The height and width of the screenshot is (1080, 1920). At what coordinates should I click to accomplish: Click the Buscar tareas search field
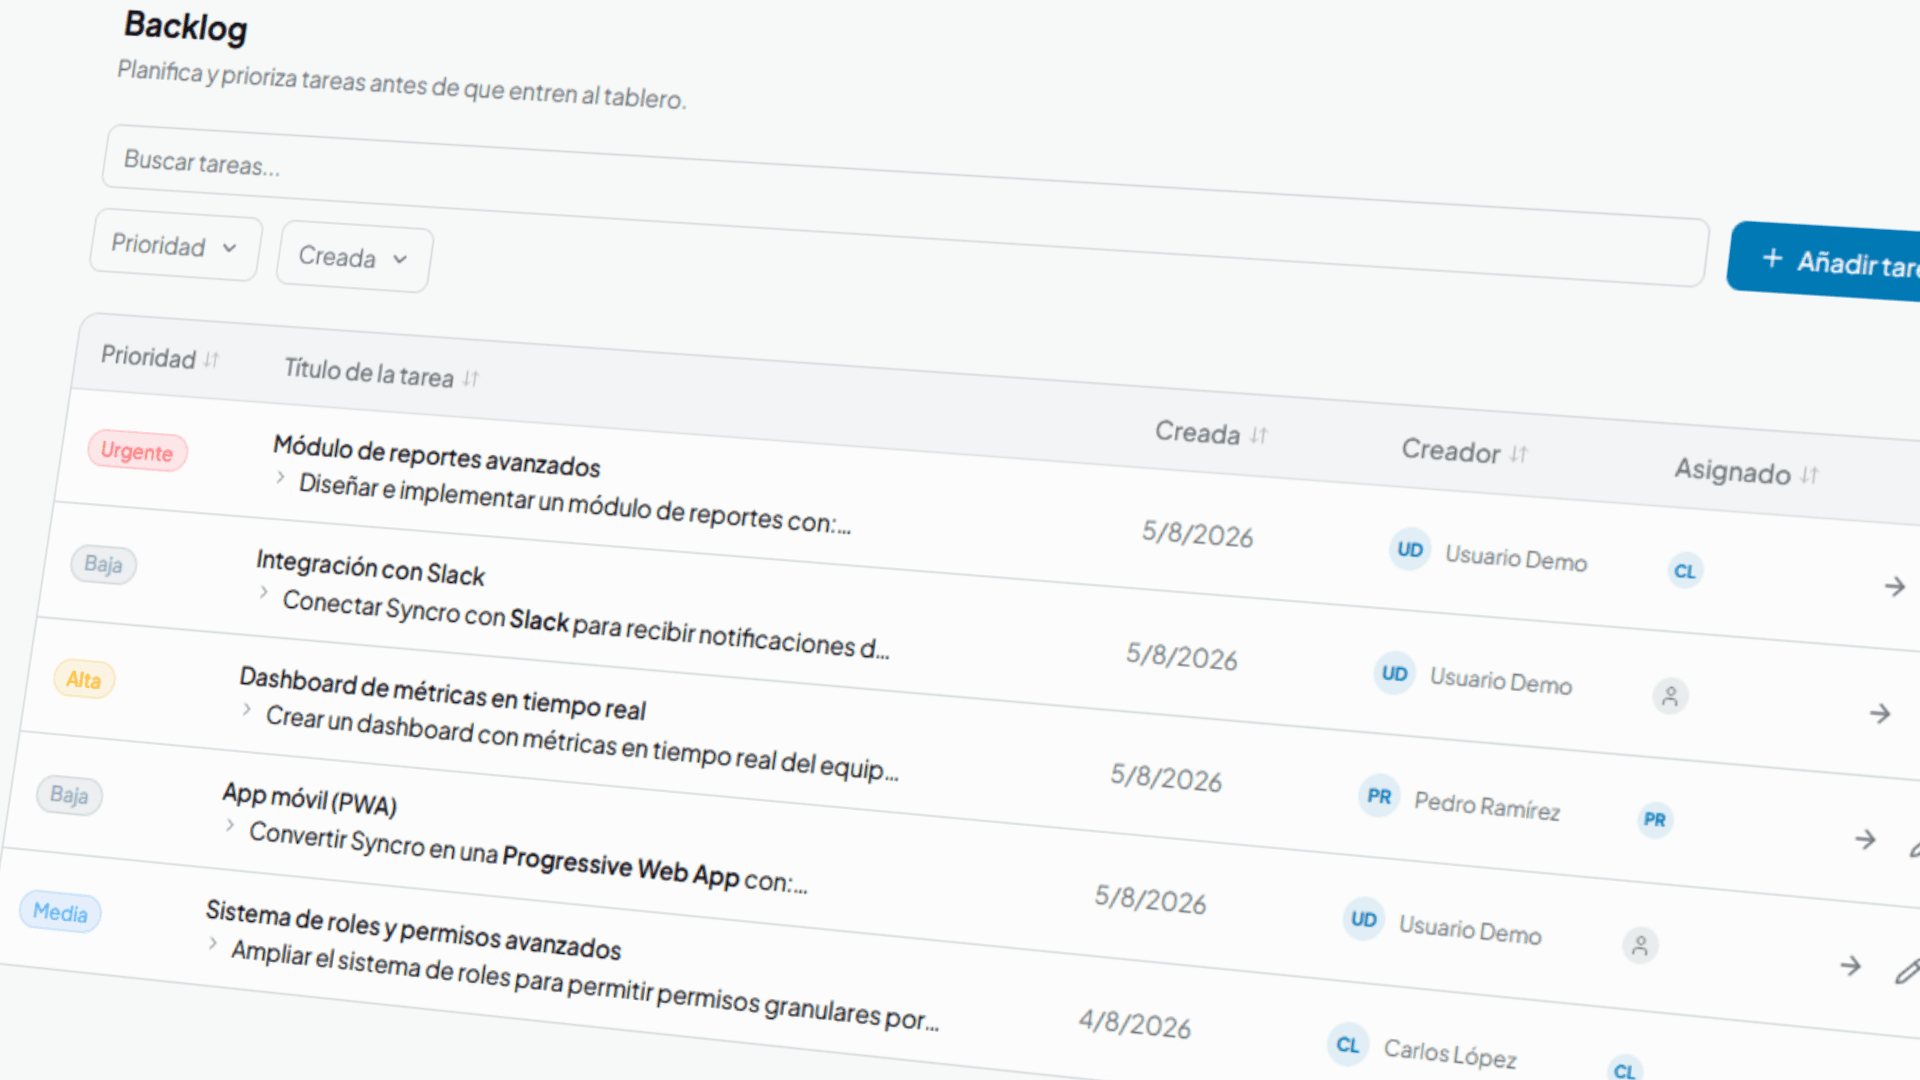pyautogui.click(x=905, y=205)
